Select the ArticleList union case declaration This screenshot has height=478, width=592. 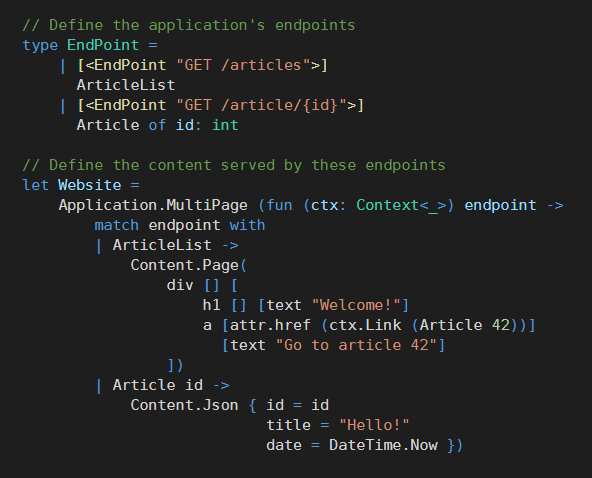click(126, 85)
